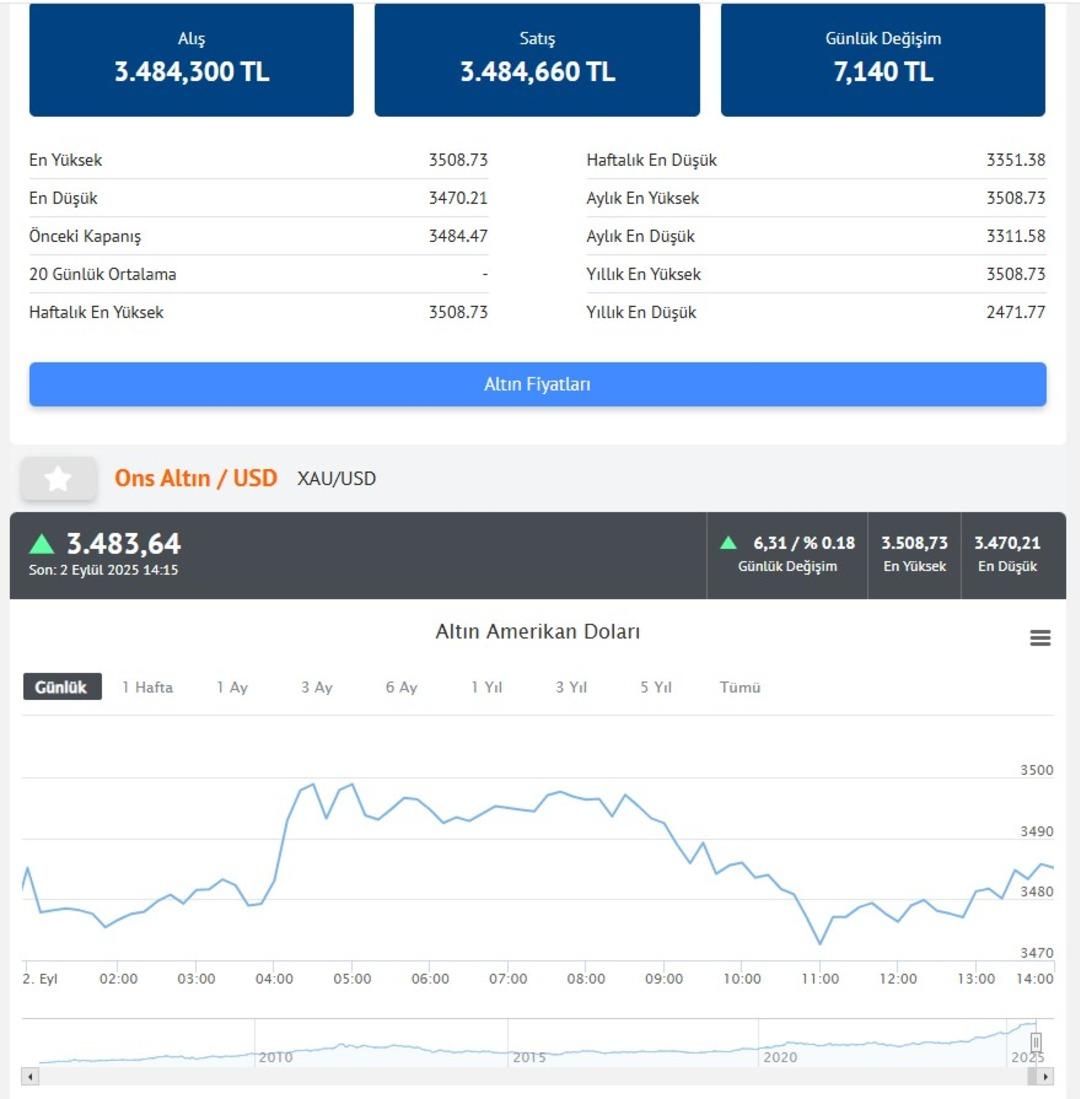Click the Son: 2 Eylül 2025 14:15 timestamp

pyautogui.click(x=104, y=570)
